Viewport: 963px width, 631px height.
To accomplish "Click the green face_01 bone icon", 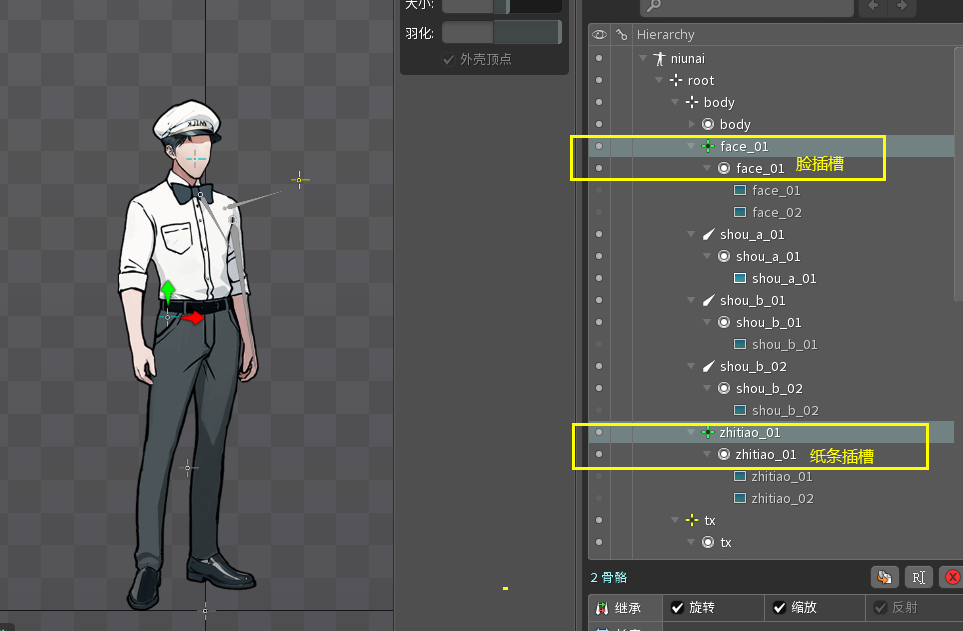I will coord(708,147).
